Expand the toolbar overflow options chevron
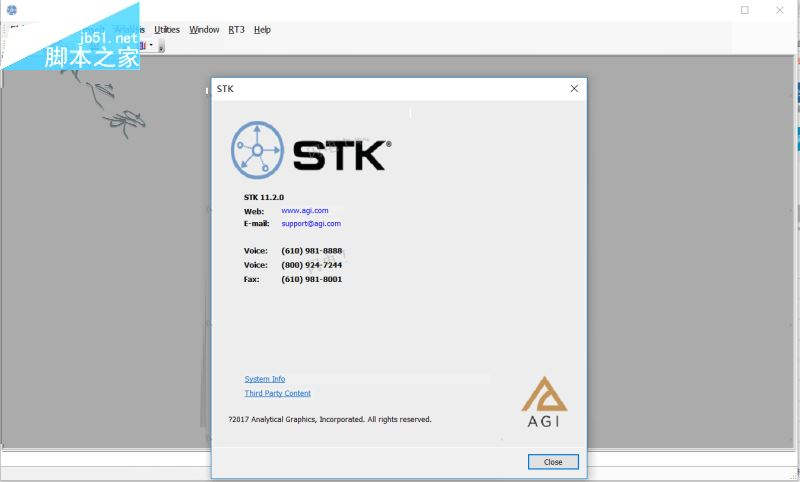The width and height of the screenshot is (800, 482). click(x=161, y=47)
